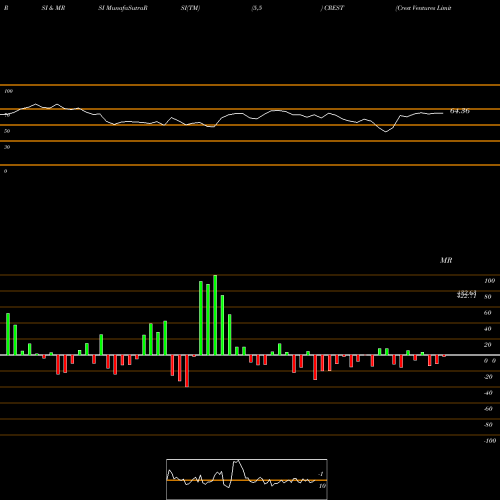Click the '40' label on the MR axis
This screenshot has height=500, width=500.
[x=488, y=329]
